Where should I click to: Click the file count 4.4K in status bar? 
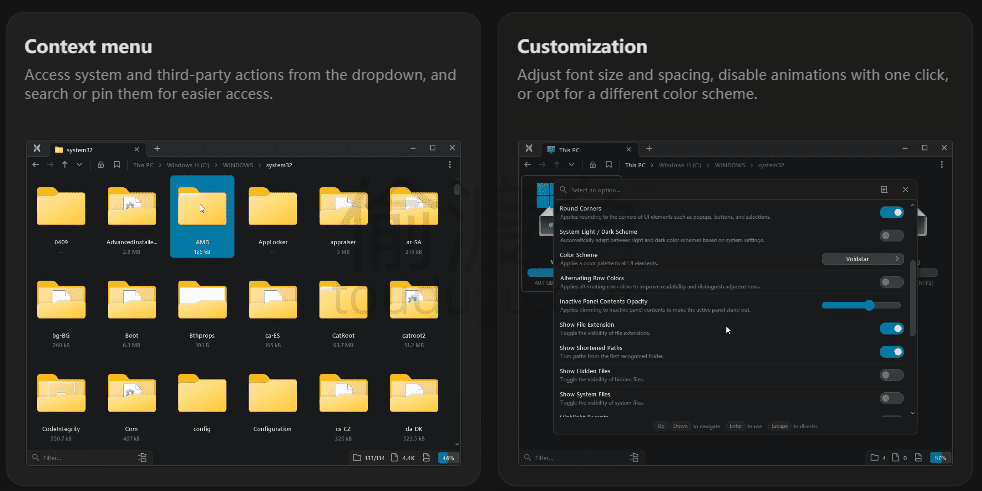403,458
